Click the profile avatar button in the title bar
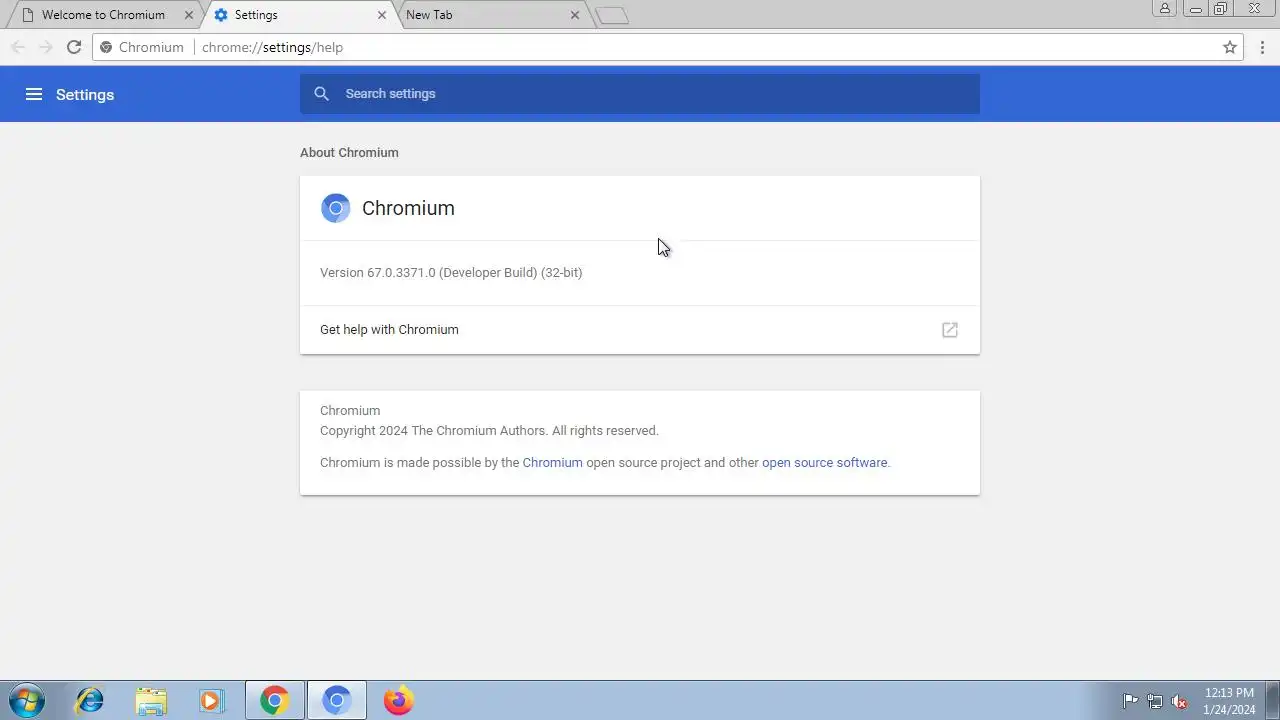 tap(1165, 9)
